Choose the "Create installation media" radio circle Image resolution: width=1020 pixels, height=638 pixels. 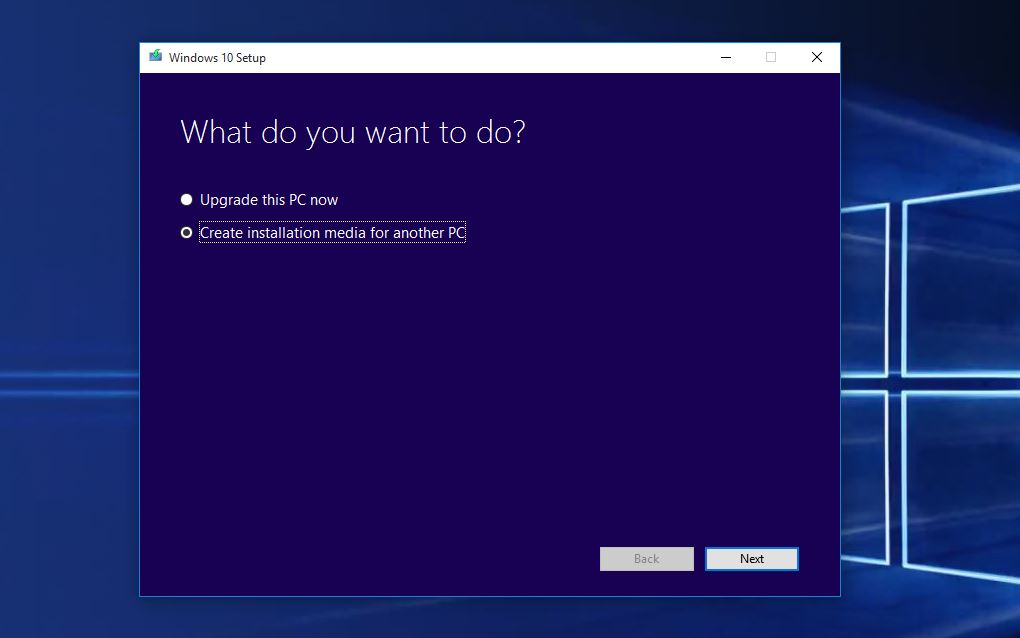coord(186,233)
